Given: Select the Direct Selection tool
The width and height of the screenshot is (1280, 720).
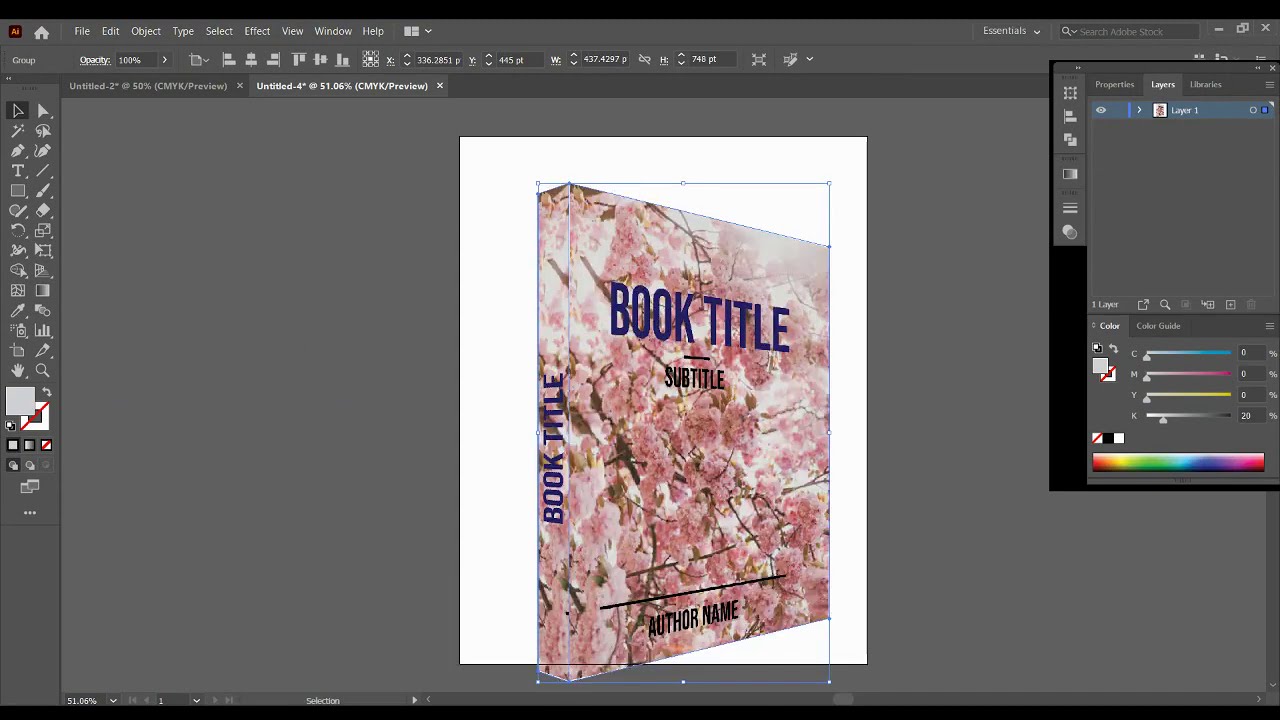Looking at the screenshot, I should pyautogui.click(x=43, y=111).
